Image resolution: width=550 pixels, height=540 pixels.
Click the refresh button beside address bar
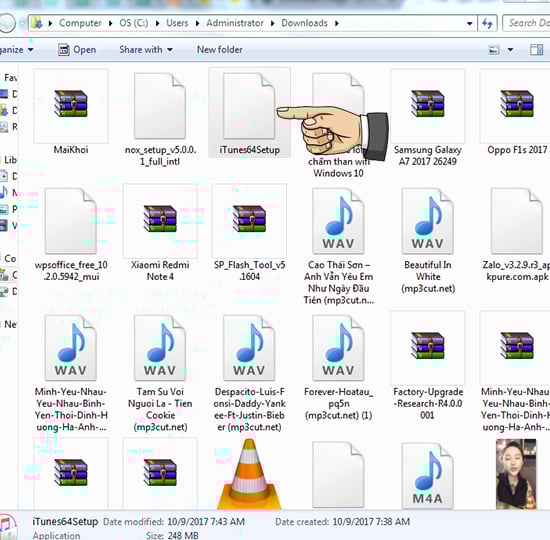pos(487,24)
